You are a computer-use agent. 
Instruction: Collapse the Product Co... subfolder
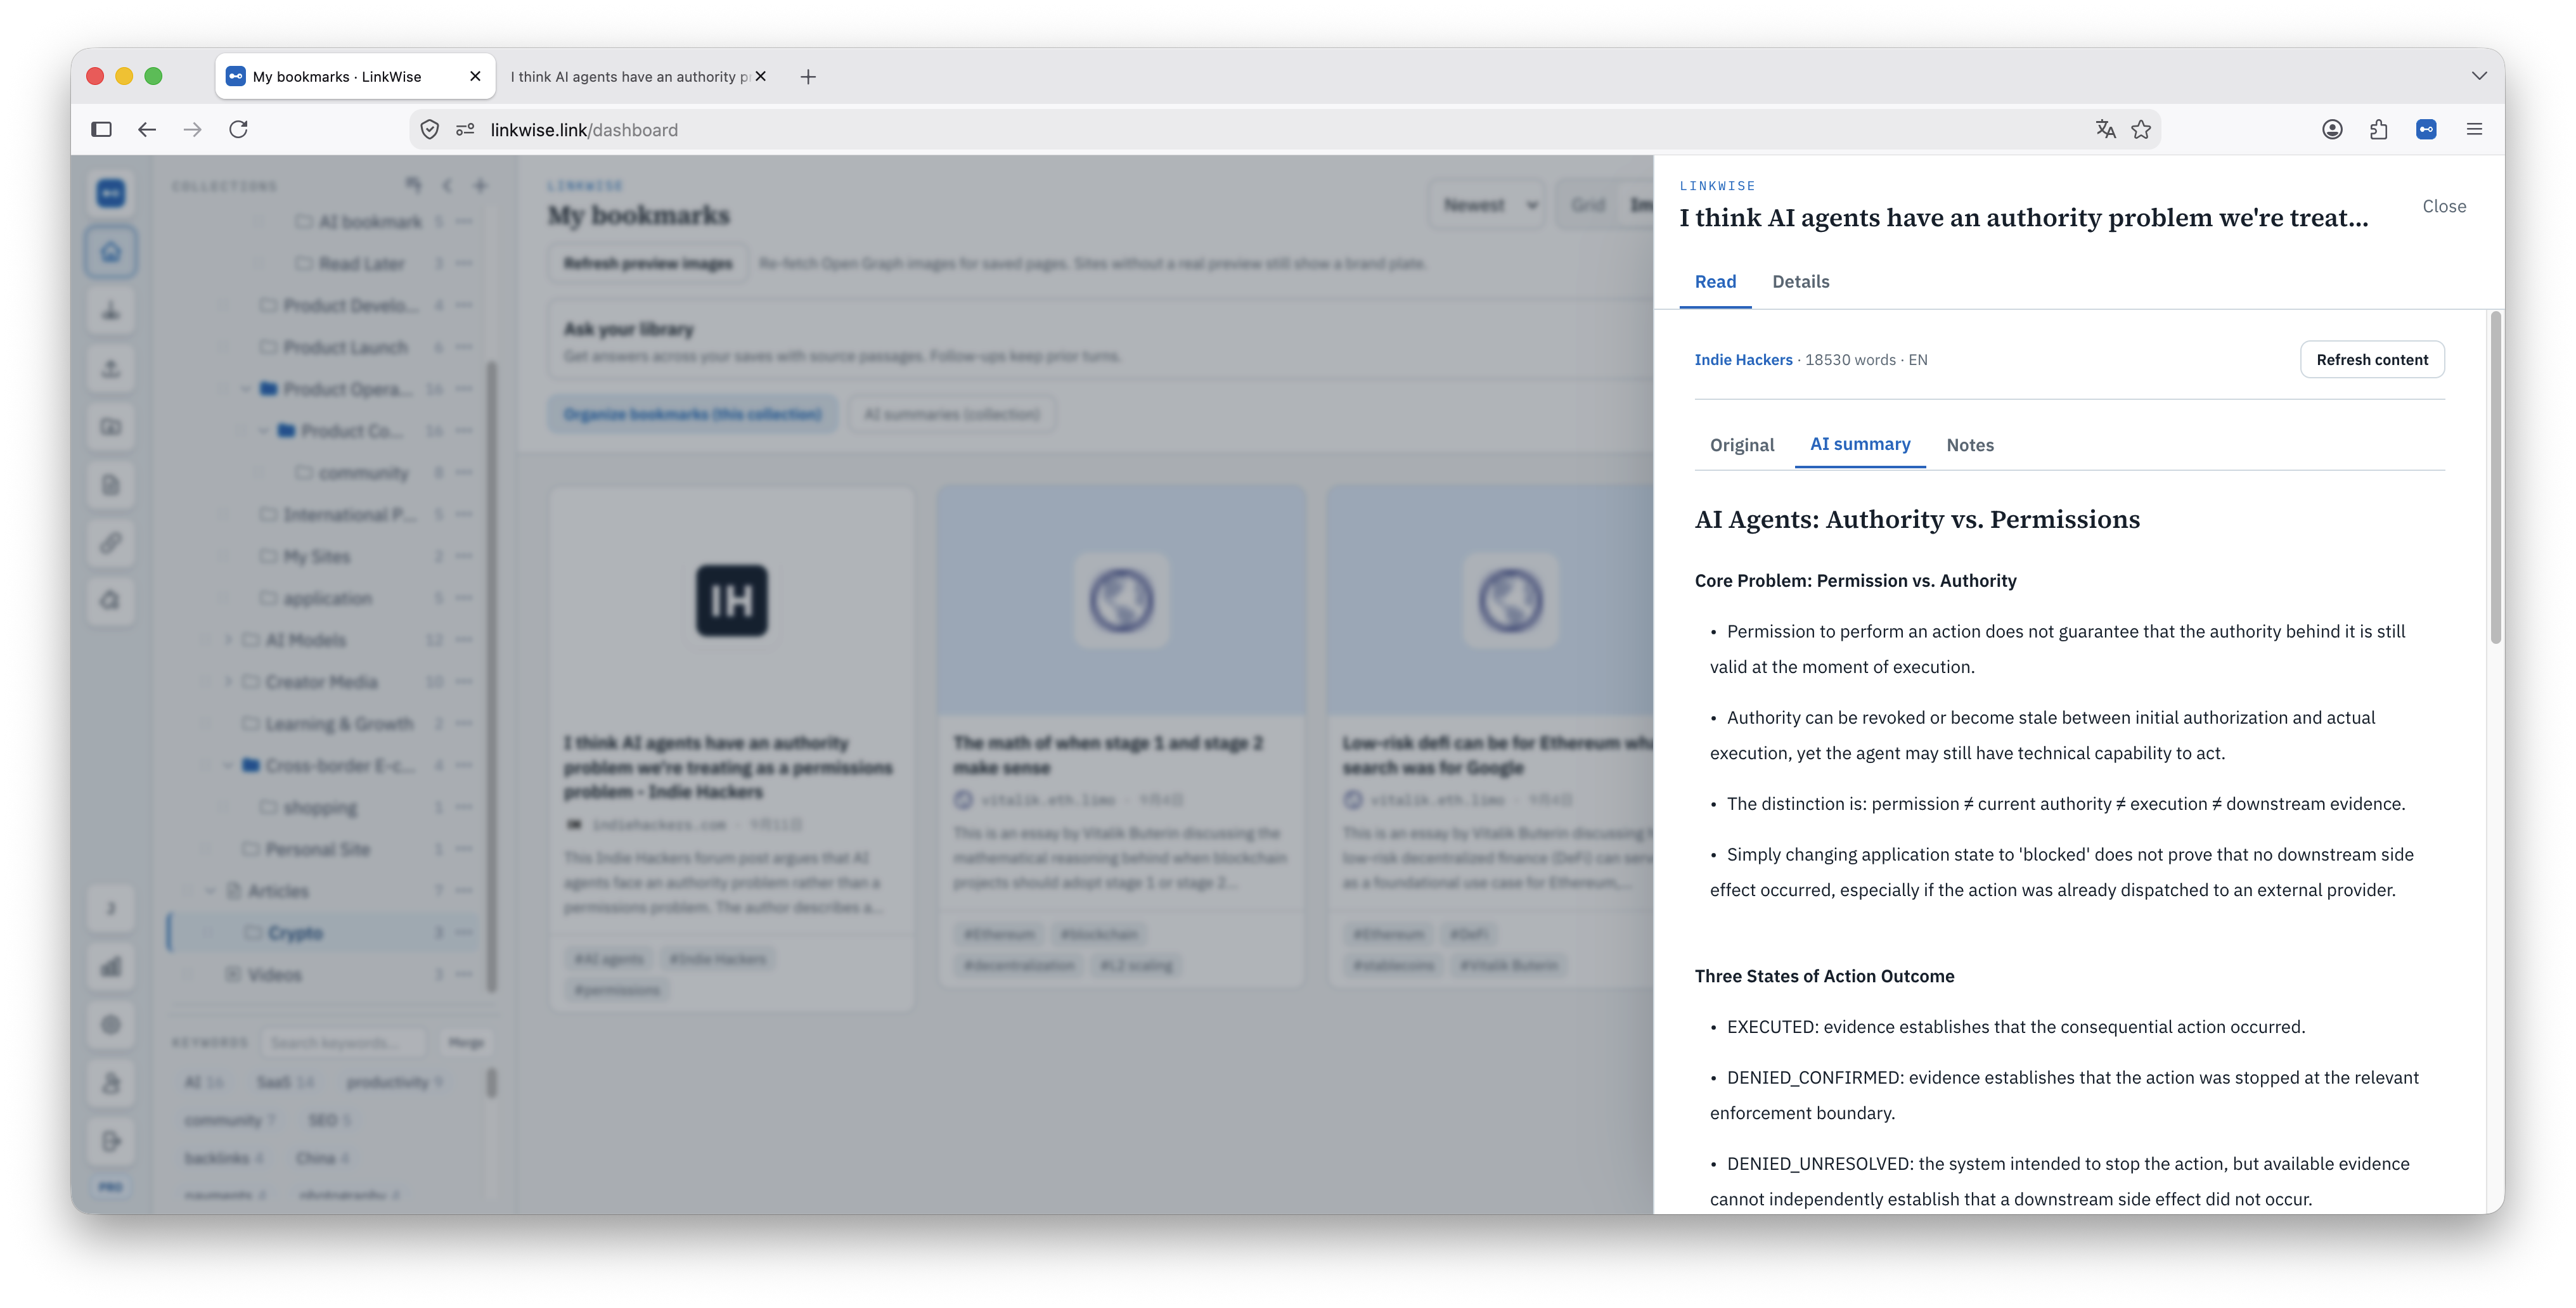tap(264, 431)
